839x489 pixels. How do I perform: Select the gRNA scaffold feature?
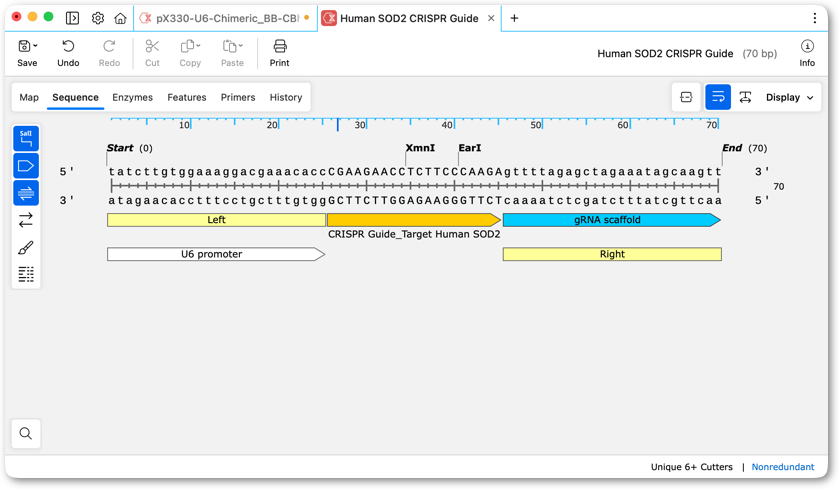612,220
